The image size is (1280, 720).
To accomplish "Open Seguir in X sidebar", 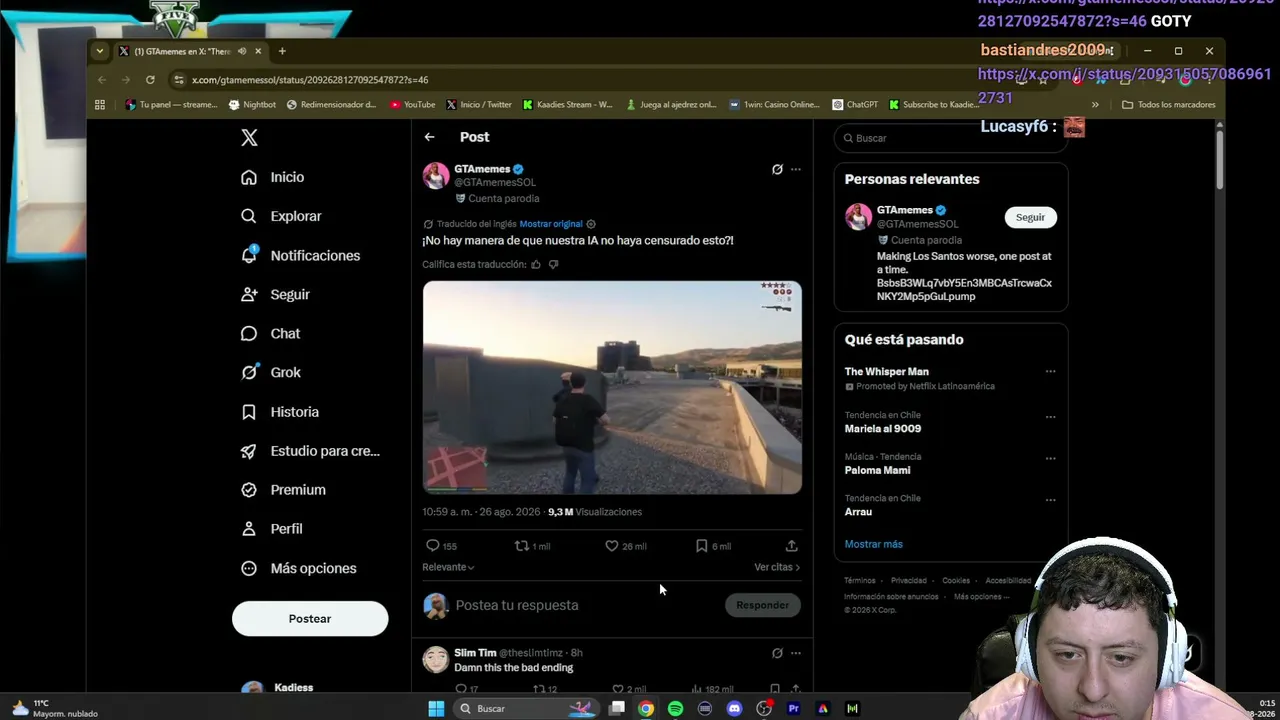I will [276, 294].
